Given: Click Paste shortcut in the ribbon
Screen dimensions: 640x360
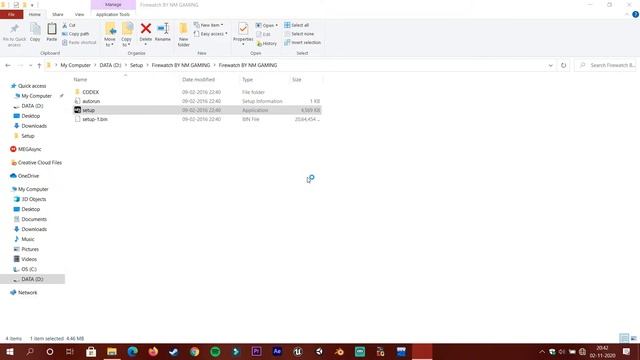Looking at the screenshot, I should coord(79,42).
